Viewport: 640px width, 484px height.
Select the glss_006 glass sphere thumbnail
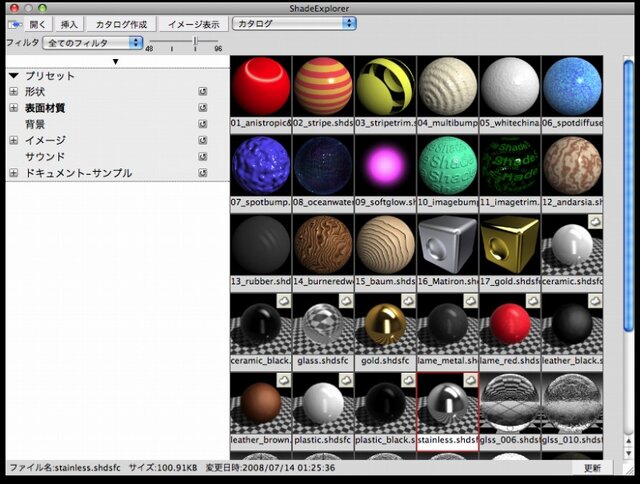tap(510, 403)
